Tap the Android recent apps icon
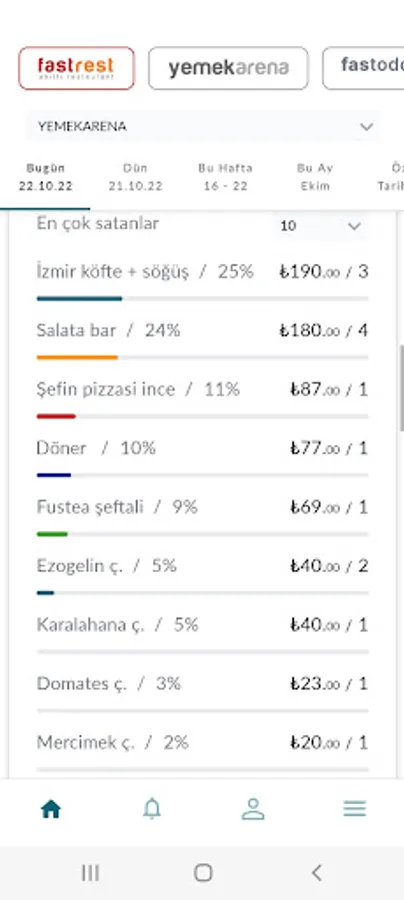 [90, 873]
